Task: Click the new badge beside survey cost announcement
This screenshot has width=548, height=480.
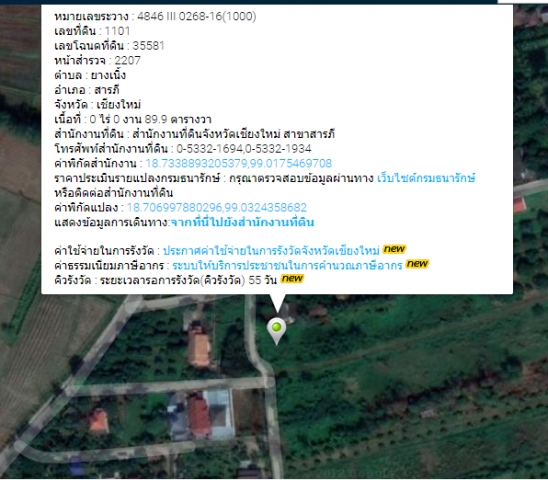Action: [x=394, y=249]
